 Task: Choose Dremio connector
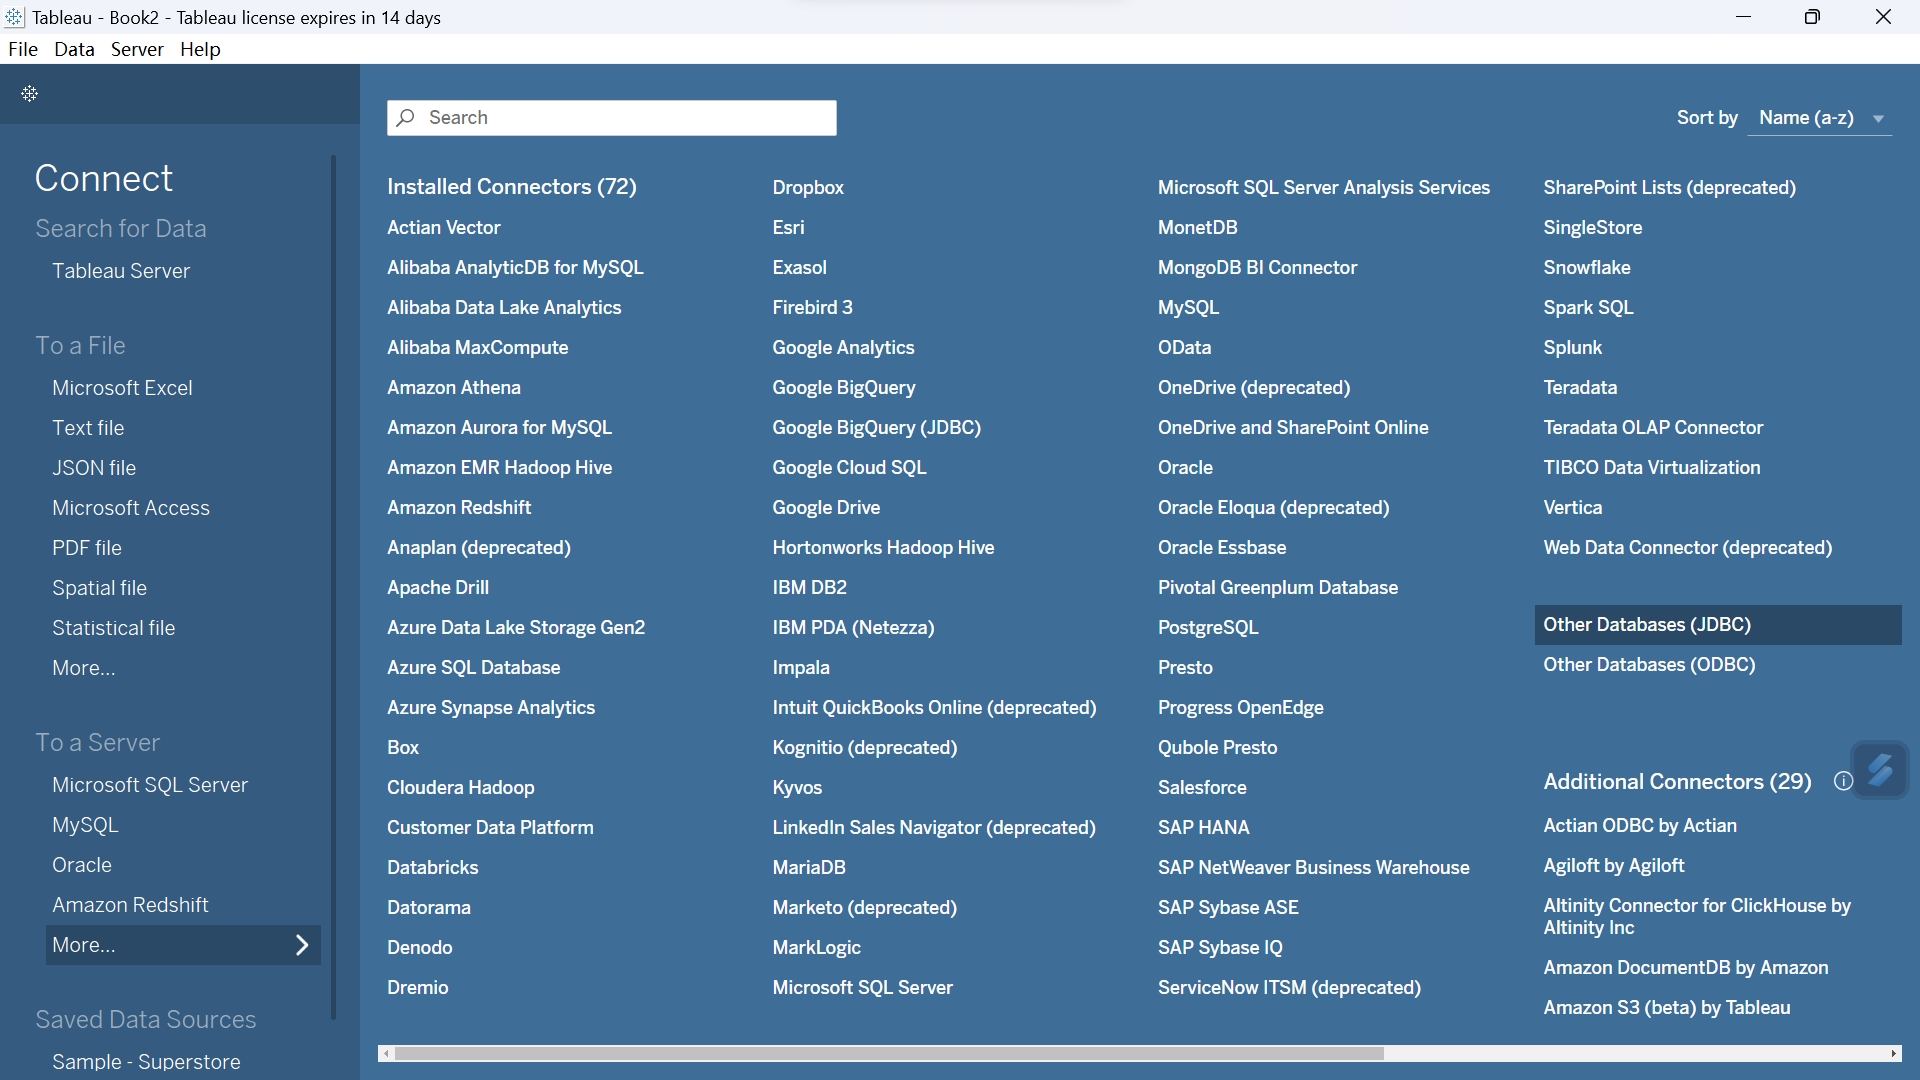click(x=418, y=988)
